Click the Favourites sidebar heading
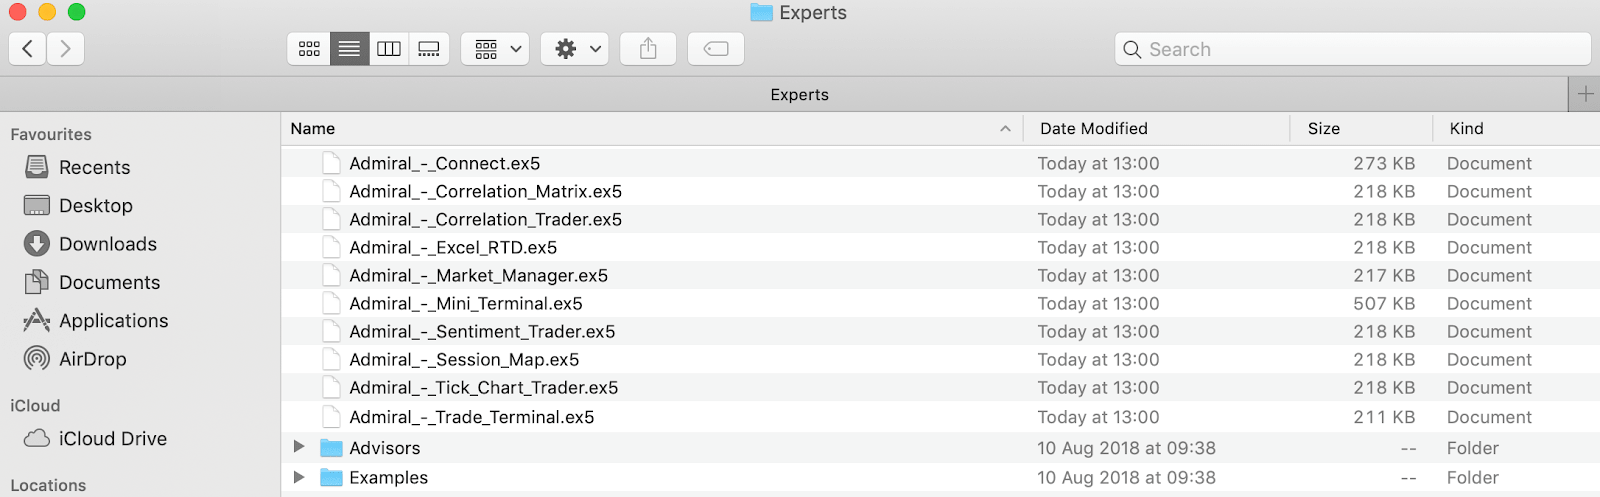 (51, 134)
